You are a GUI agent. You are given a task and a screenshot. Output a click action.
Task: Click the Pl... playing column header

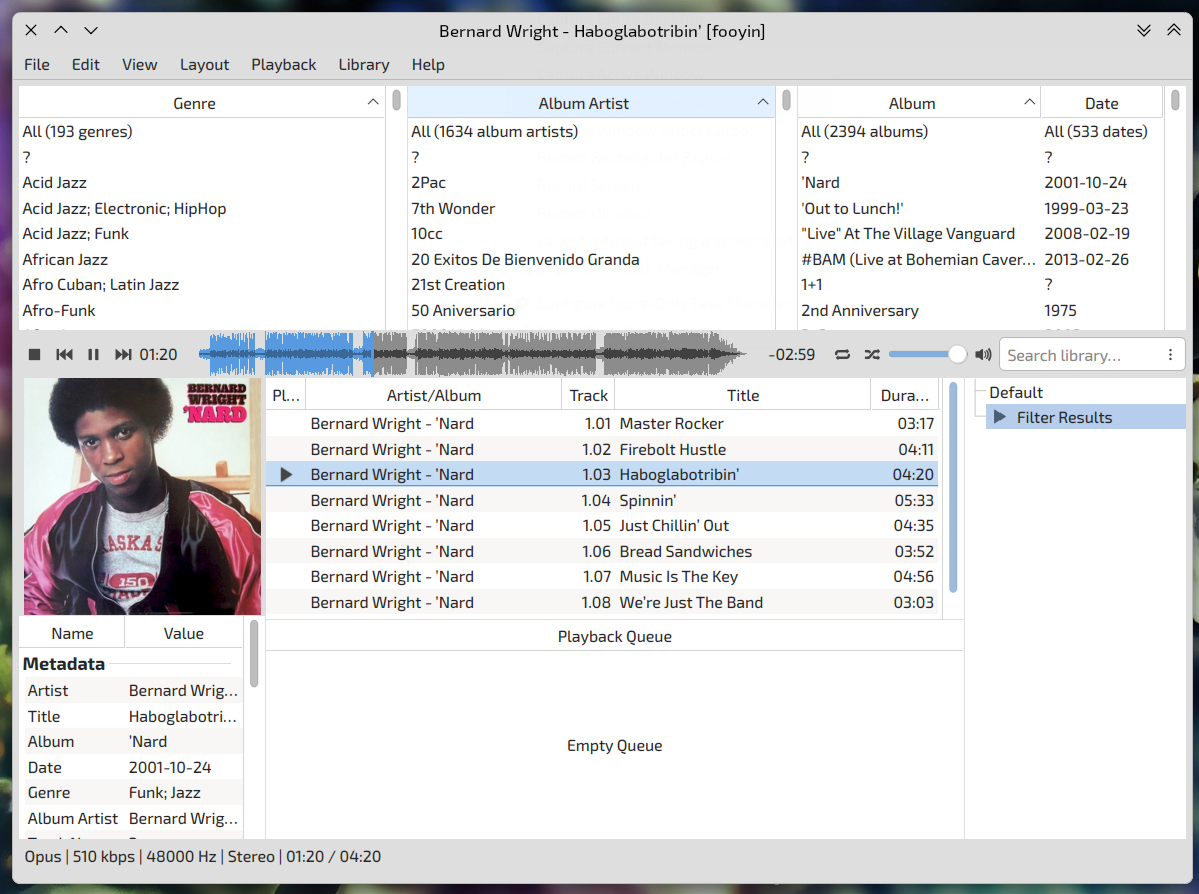pos(286,395)
